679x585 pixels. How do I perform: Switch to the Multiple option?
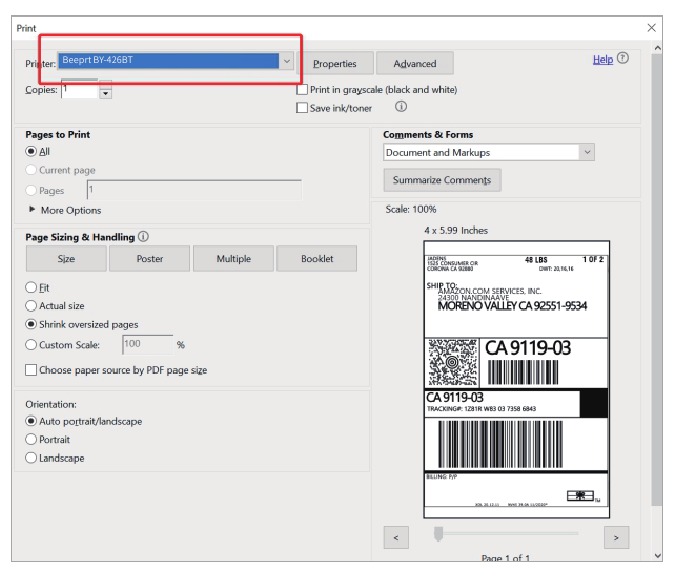click(x=234, y=259)
